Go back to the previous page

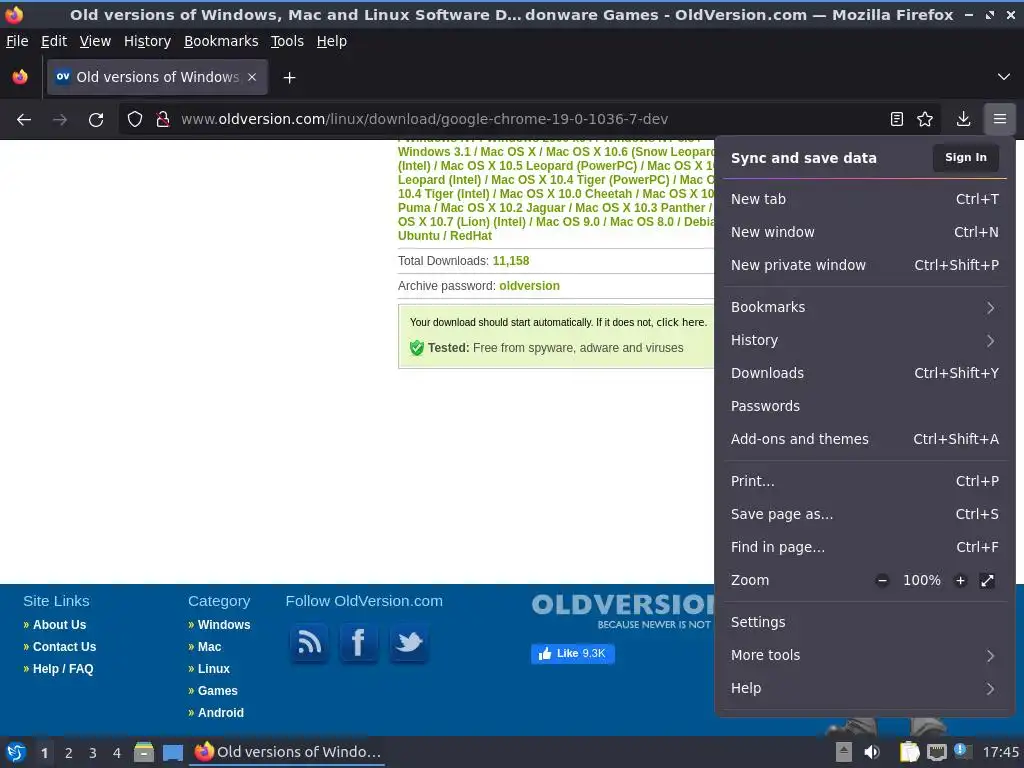click(x=24, y=120)
